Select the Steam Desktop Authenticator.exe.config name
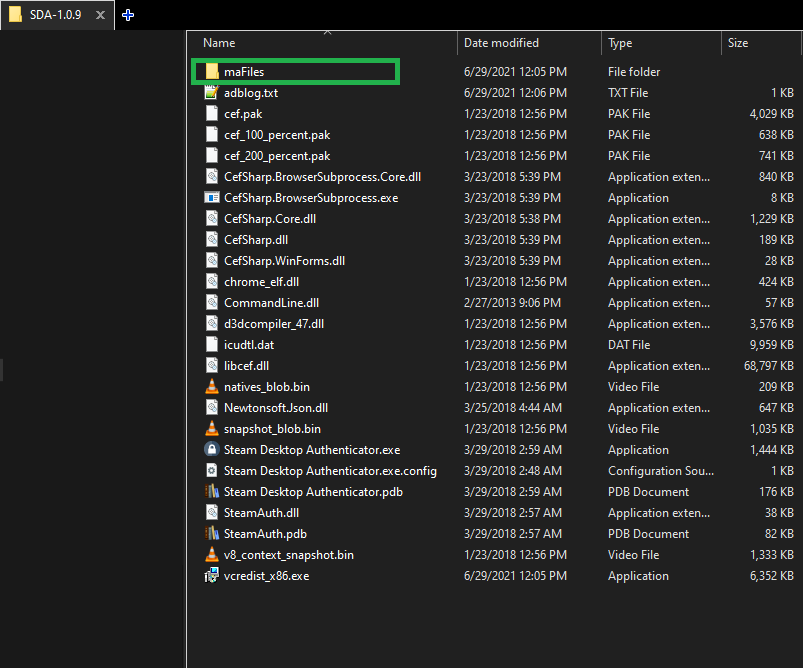This screenshot has height=668, width=803. click(x=330, y=471)
